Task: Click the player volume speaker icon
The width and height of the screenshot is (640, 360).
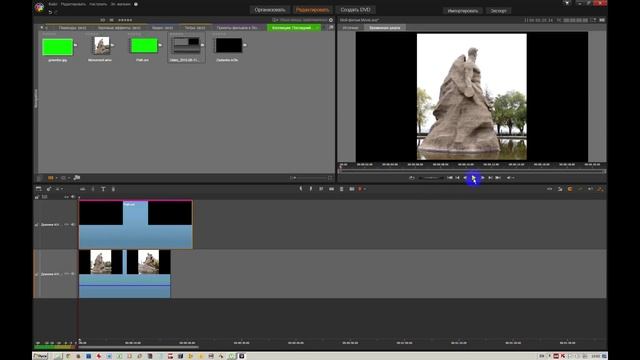Action: coord(509,178)
